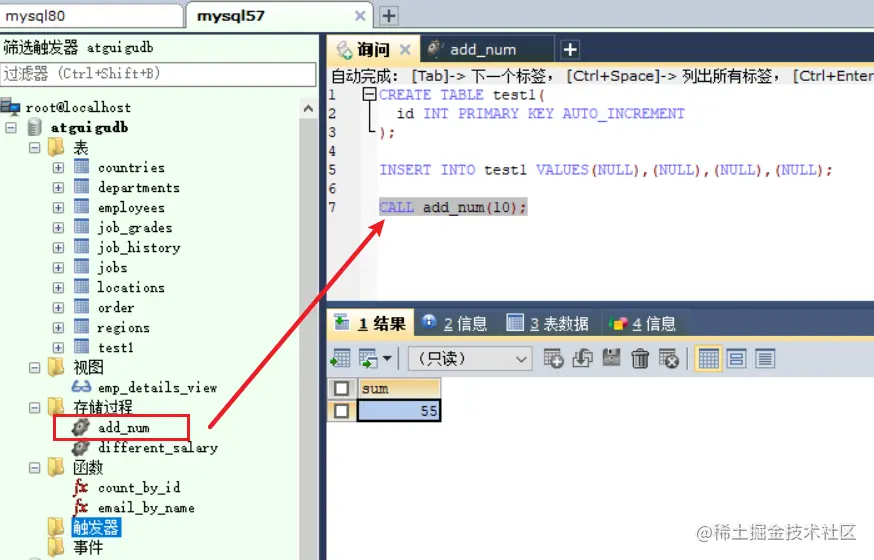Open the 1 结果 result tab
Viewport: 874px width, 560px height.
(x=370, y=323)
